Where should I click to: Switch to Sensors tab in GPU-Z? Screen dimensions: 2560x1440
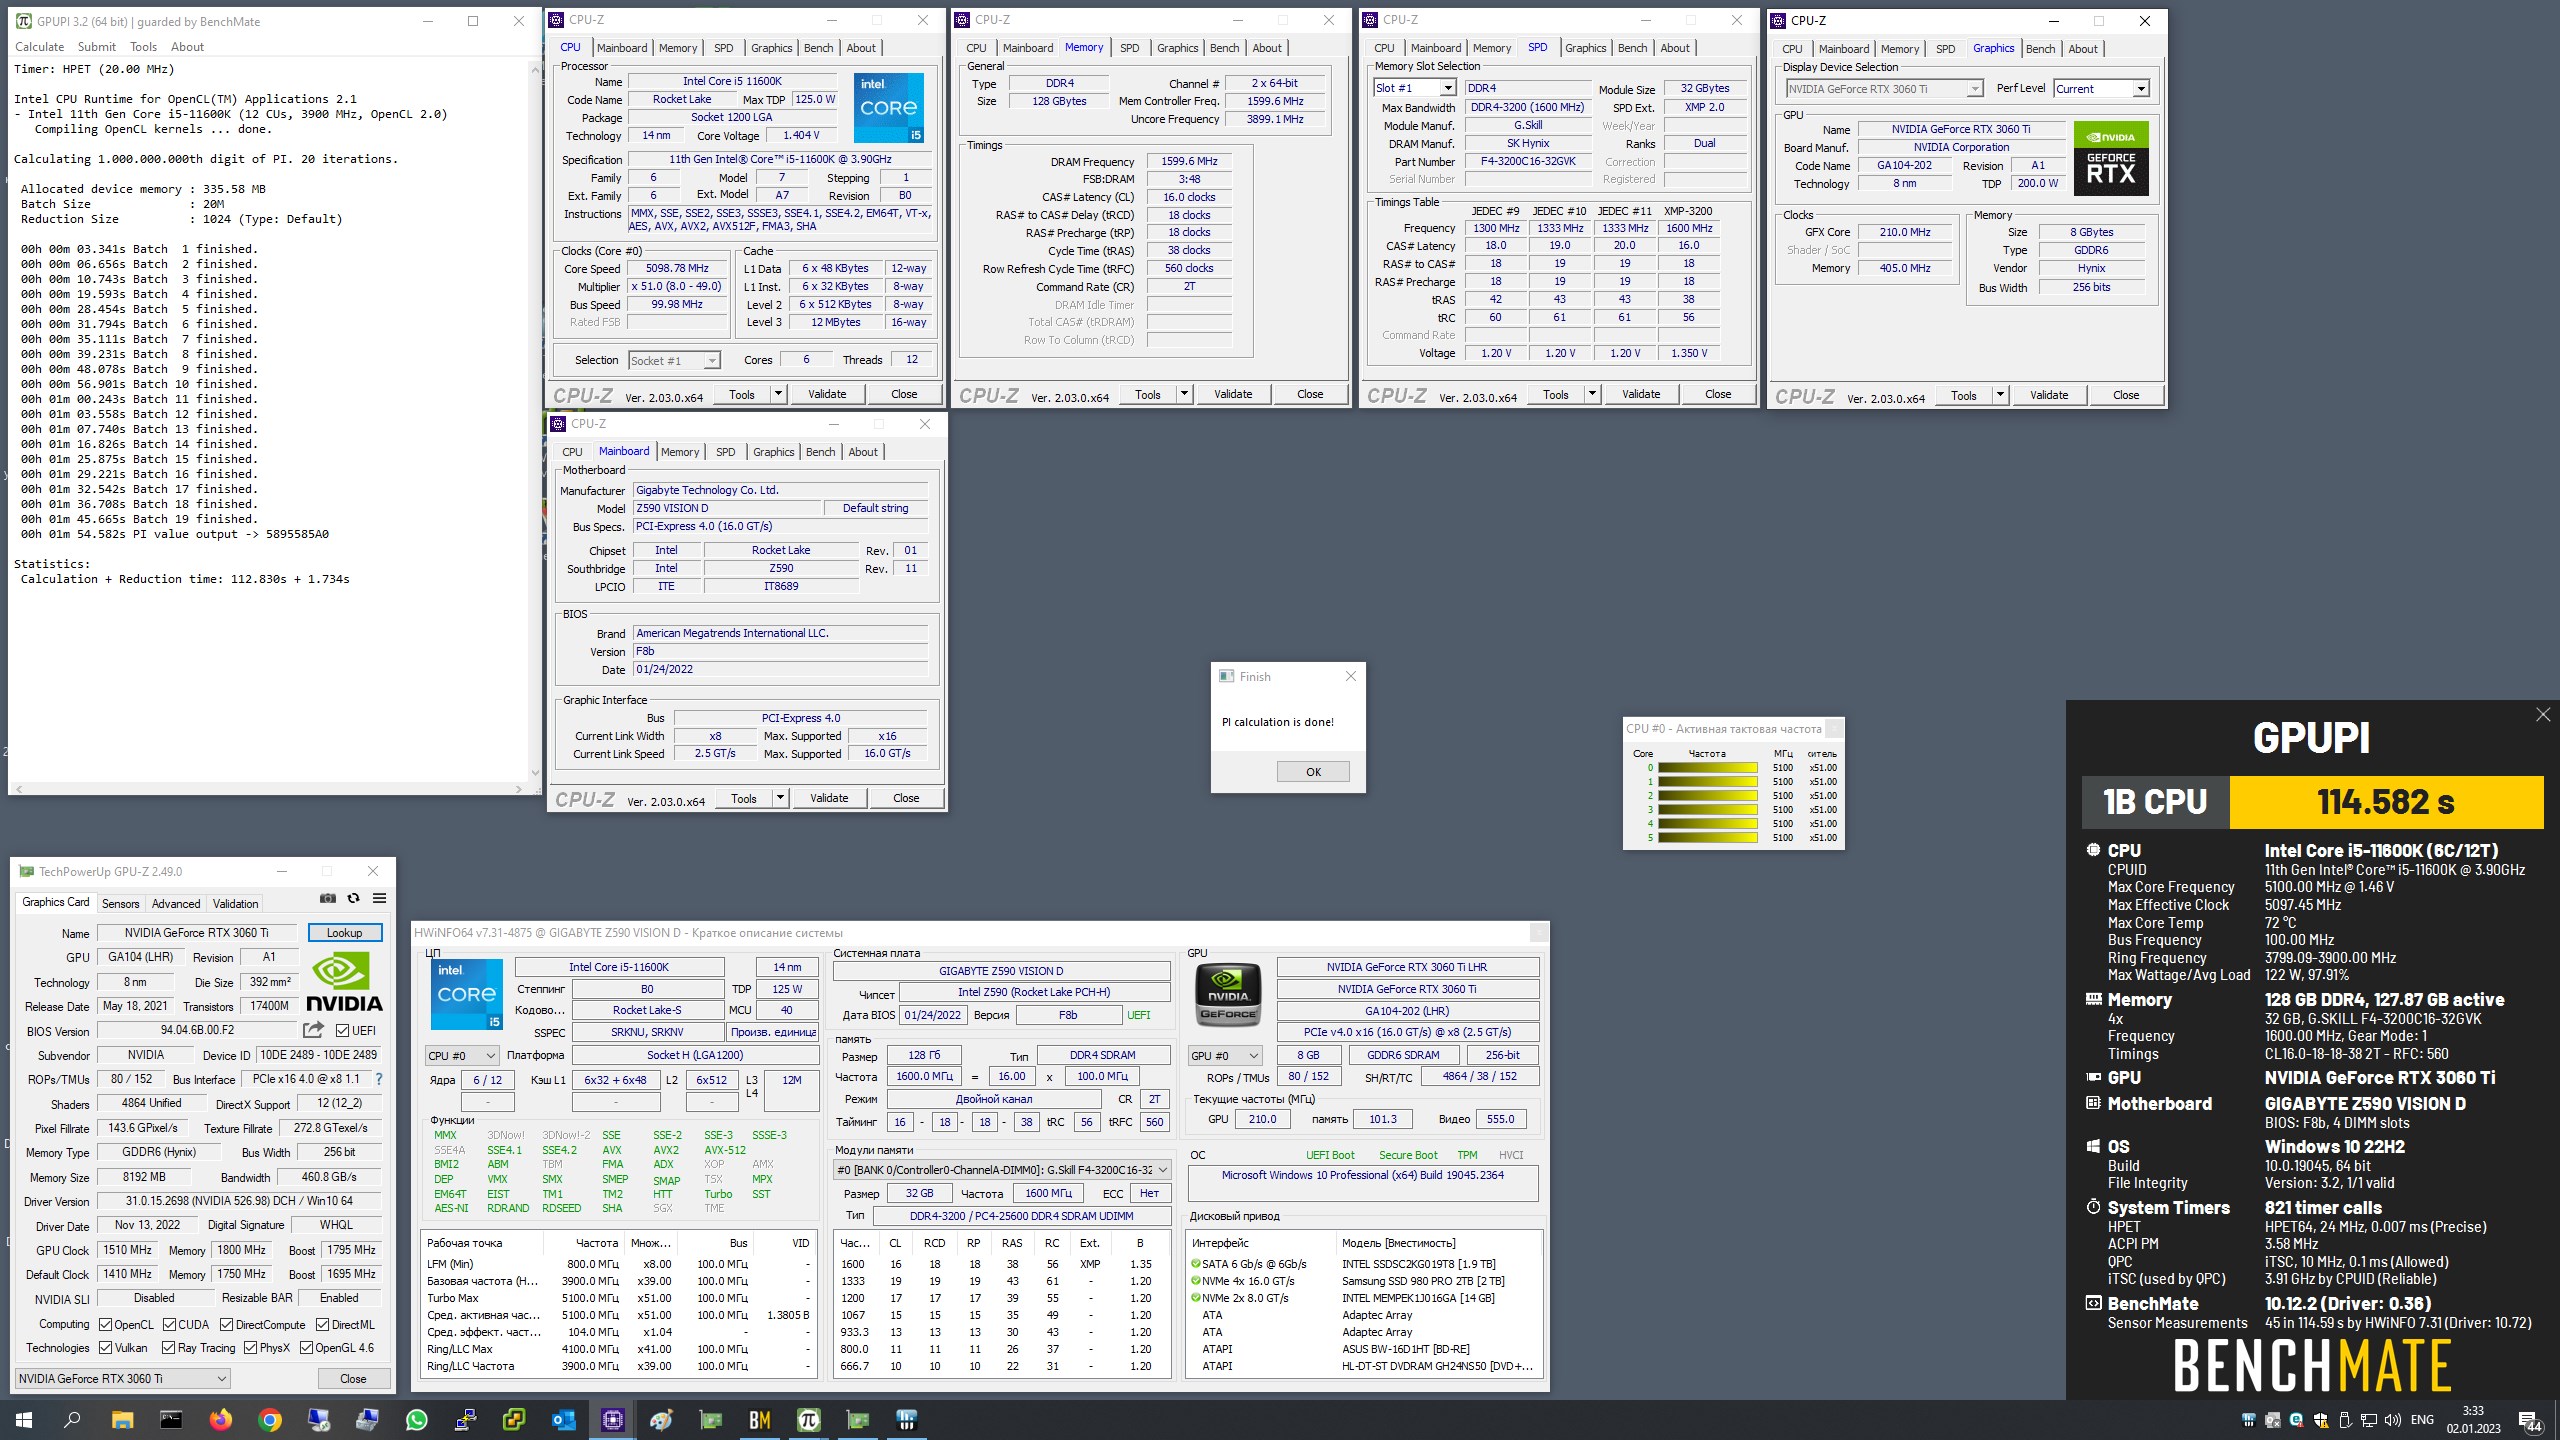pyautogui.click(x=121, y=904)
